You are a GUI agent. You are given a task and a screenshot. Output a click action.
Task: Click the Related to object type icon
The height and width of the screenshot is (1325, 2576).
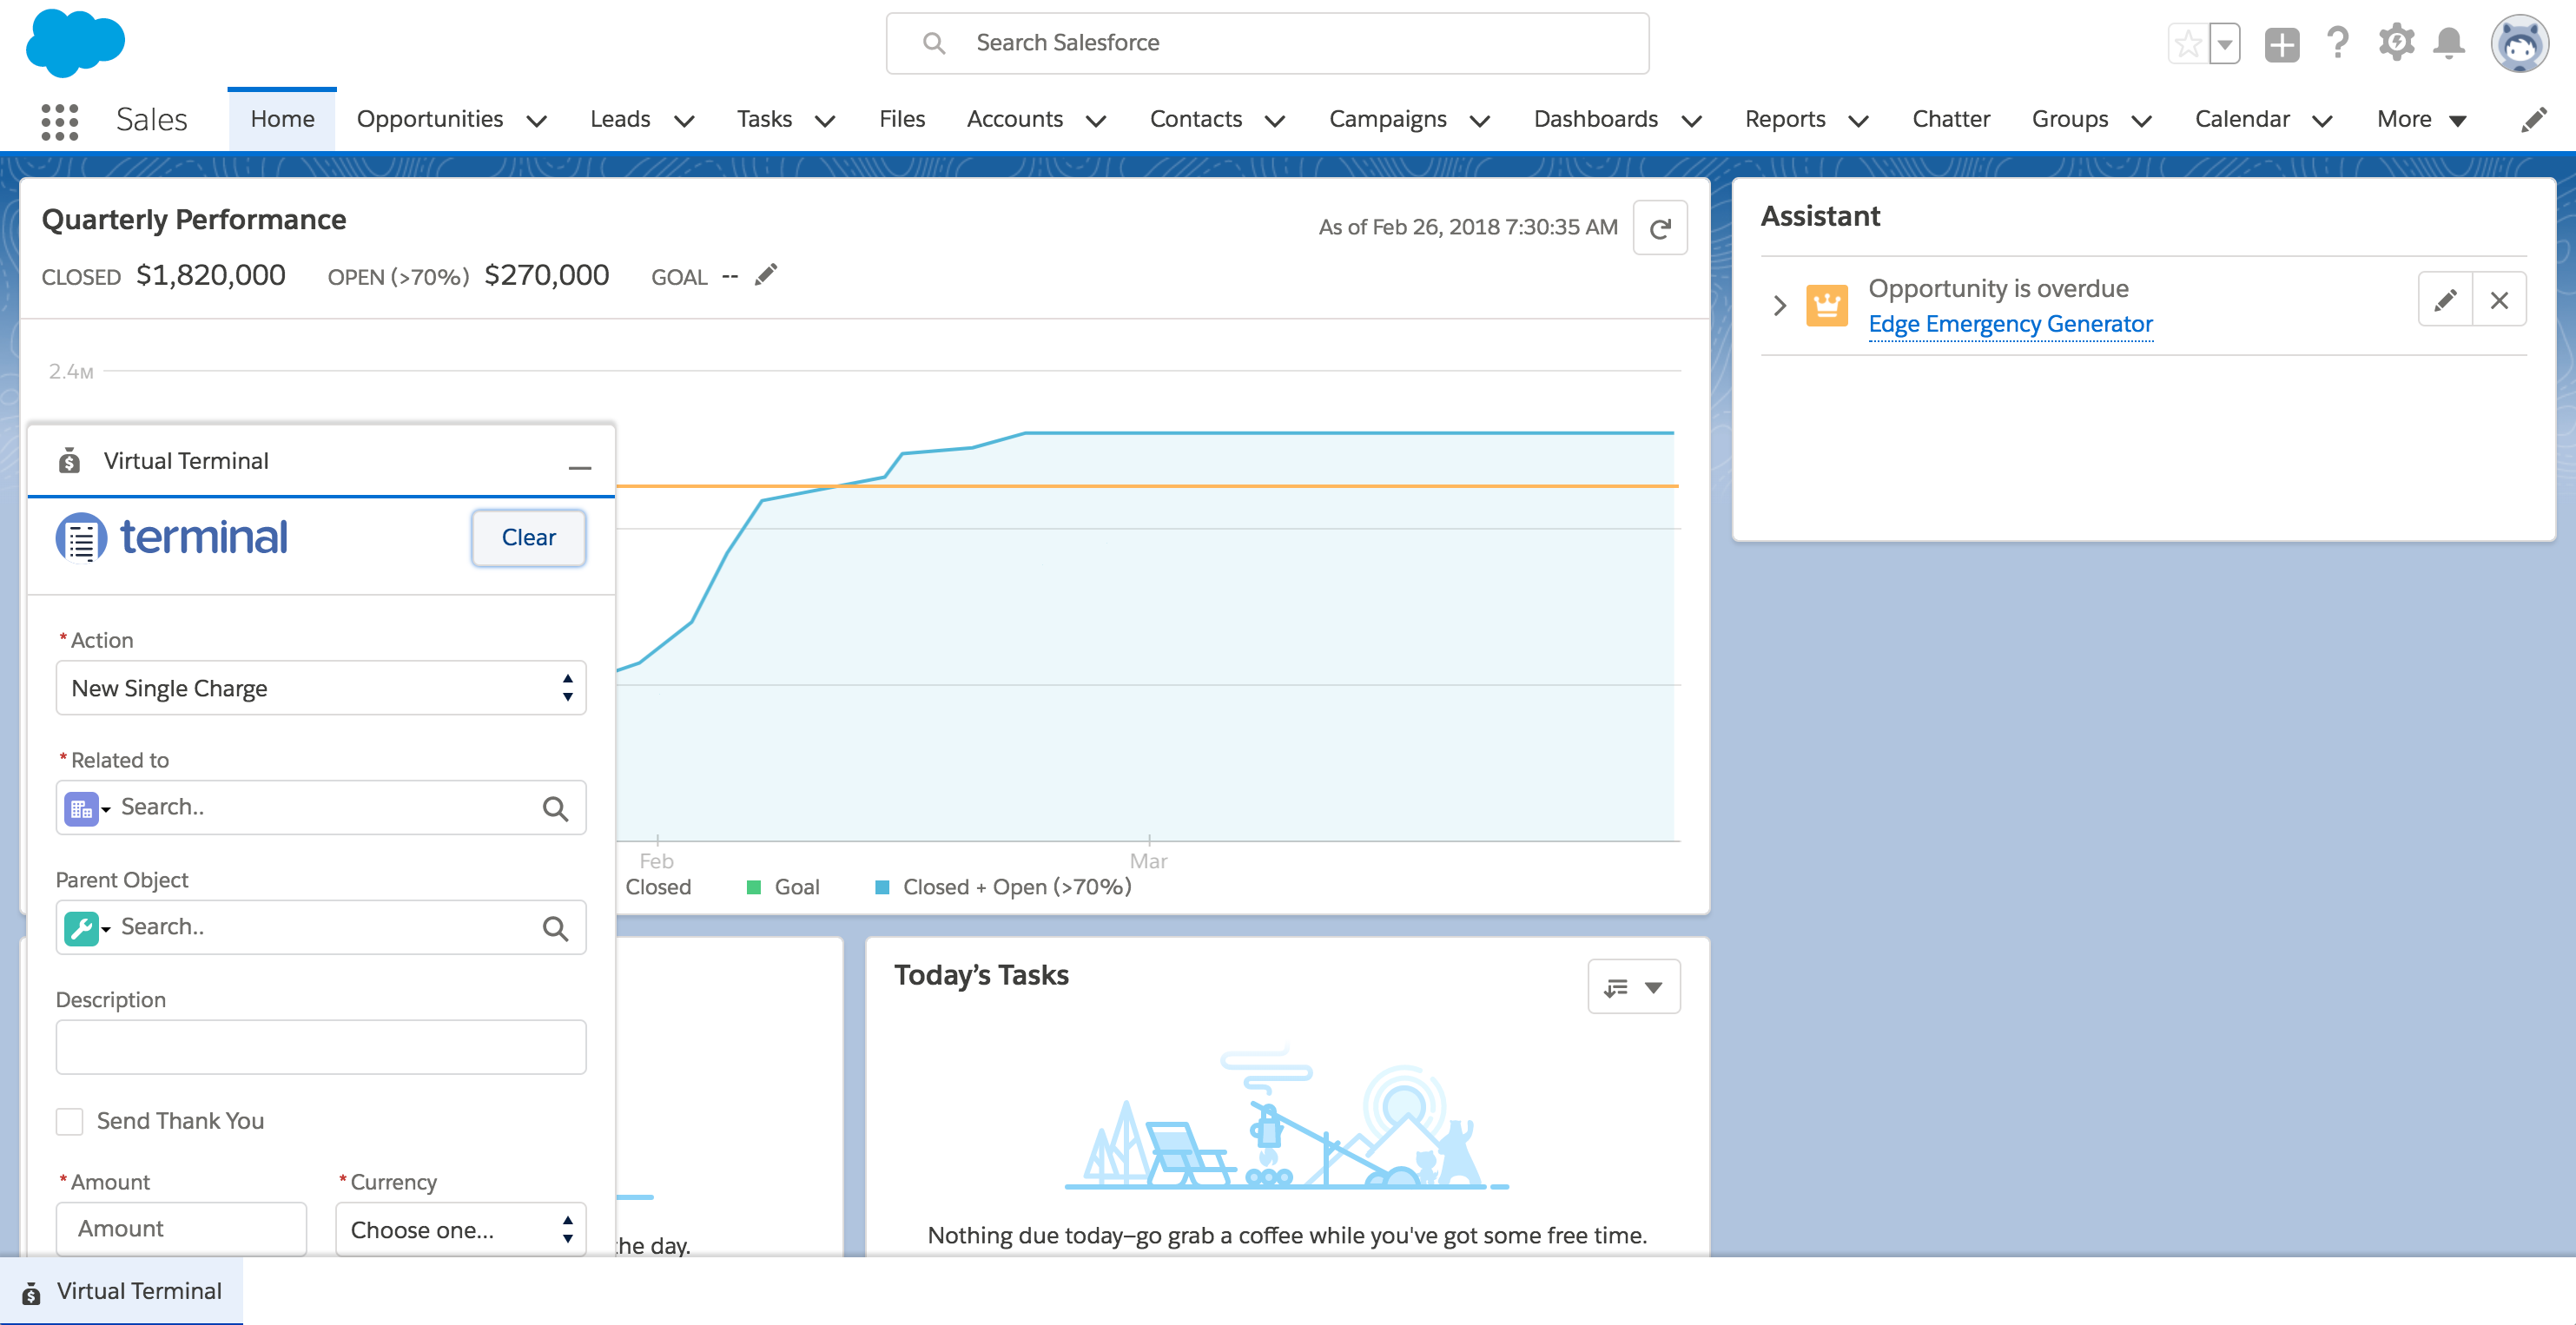(x=81, y=808)
